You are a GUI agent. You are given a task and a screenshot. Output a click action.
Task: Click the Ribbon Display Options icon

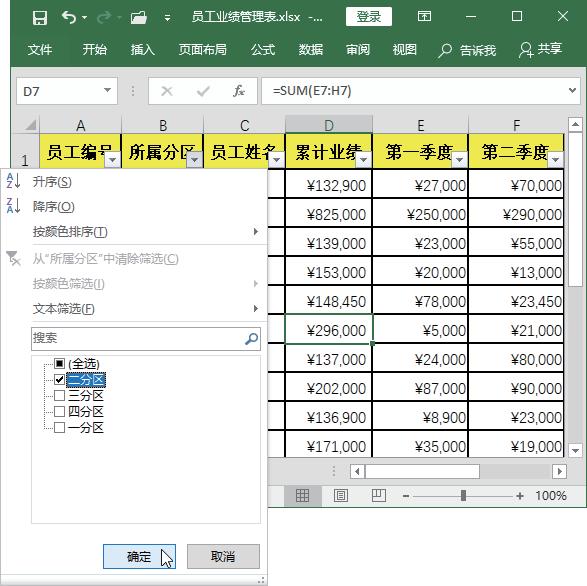[424, 16]
